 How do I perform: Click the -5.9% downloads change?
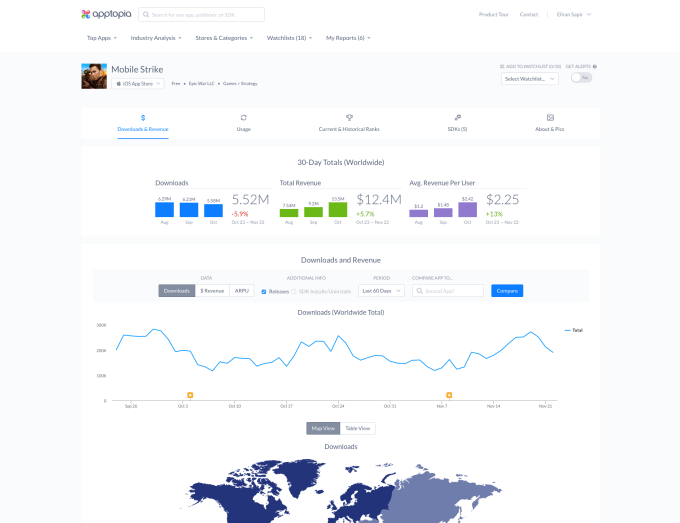pyautogui.click(x=240, y=214)
